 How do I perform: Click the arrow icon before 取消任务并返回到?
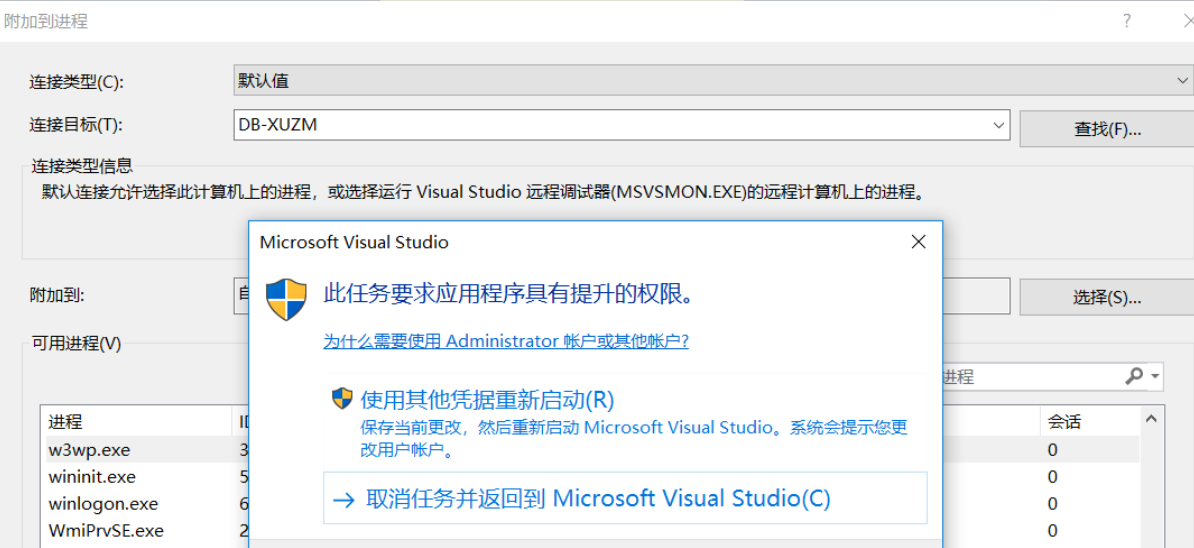tap(344, 499)
